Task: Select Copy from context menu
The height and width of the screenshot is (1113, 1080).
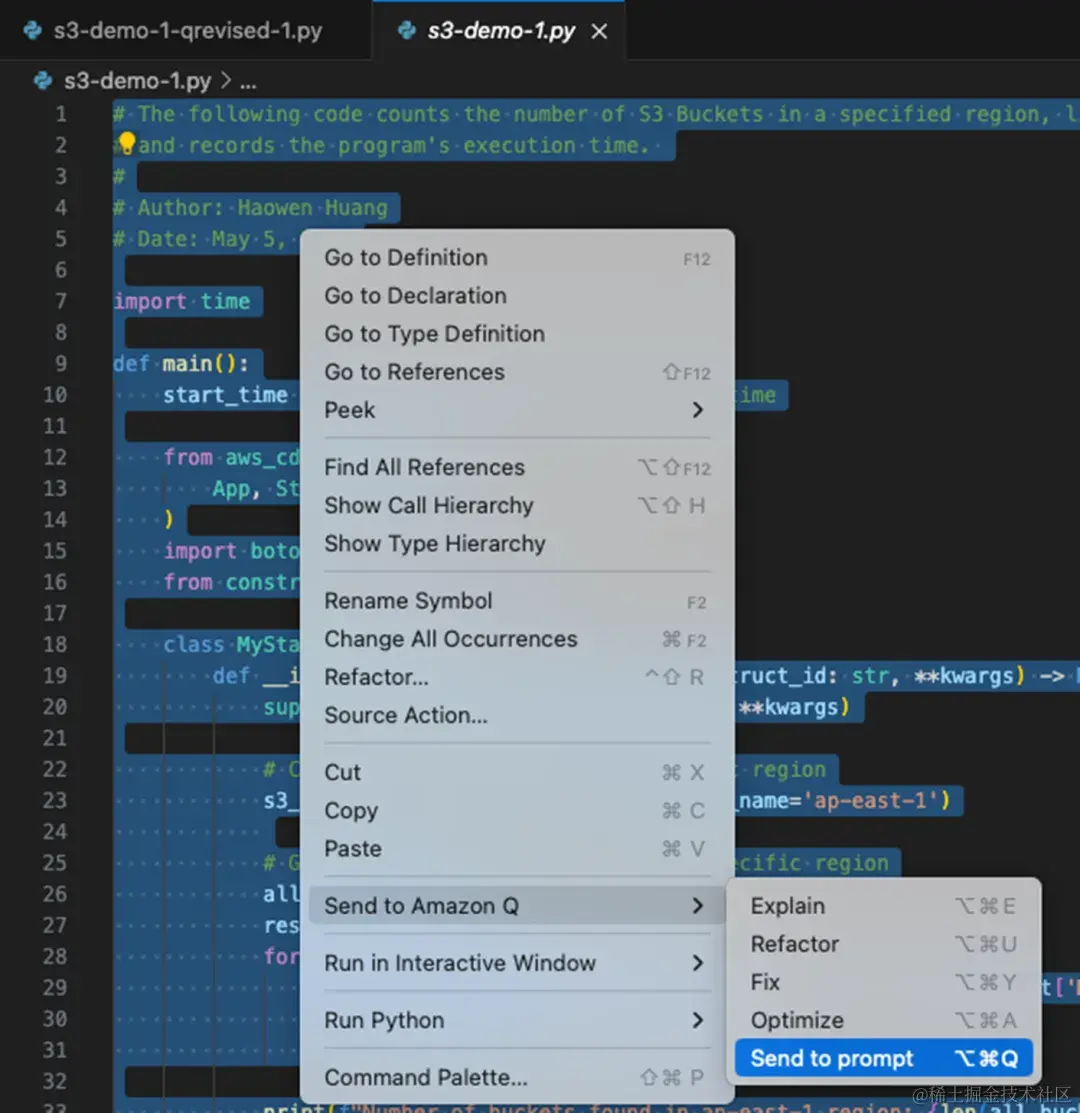Action: tap(517, 811)
